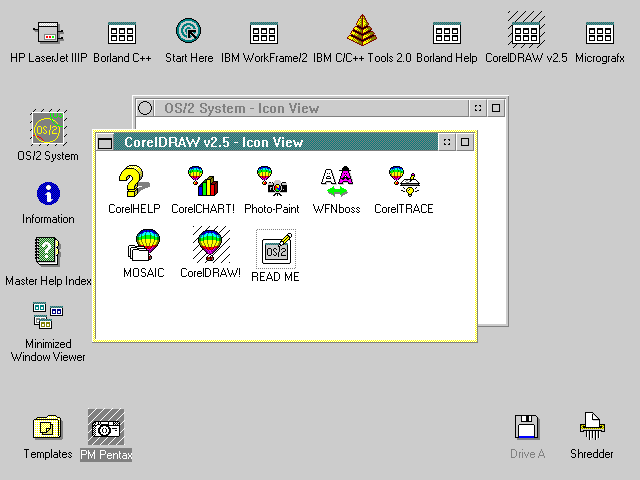
Task: Open the IBM WorkFrame/2 folder
Action: pos(264,33)
